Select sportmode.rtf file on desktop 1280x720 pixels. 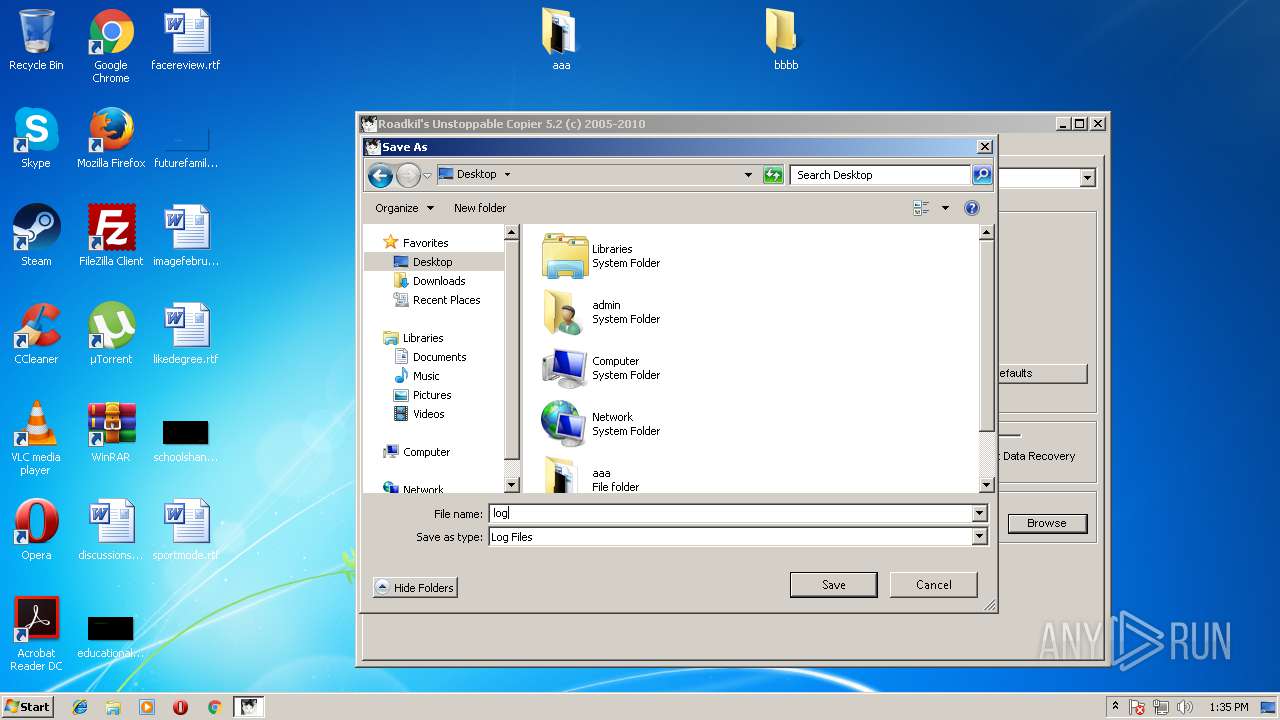[x=186, y=530]
